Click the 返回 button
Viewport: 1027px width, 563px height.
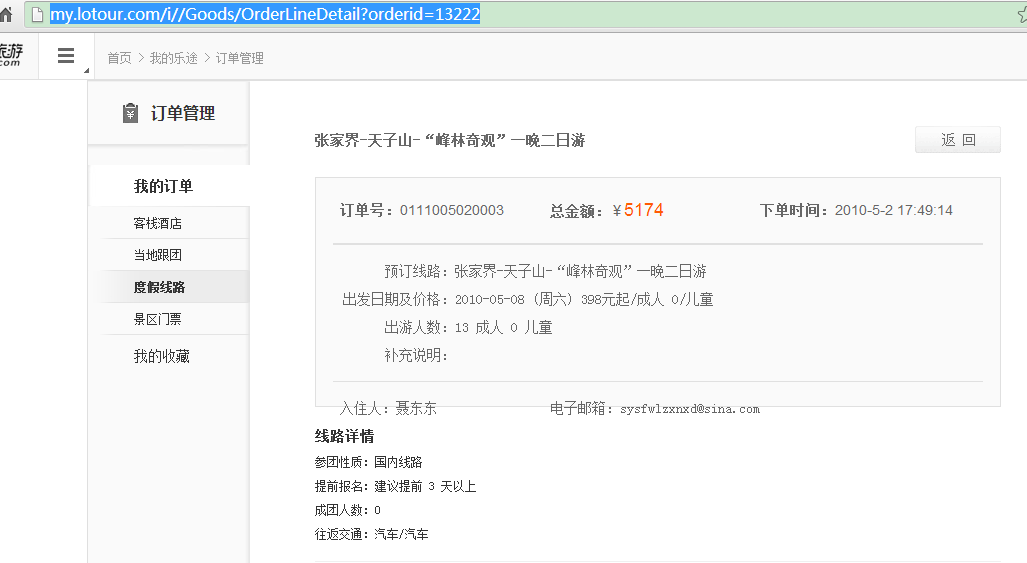coord(958,140)
